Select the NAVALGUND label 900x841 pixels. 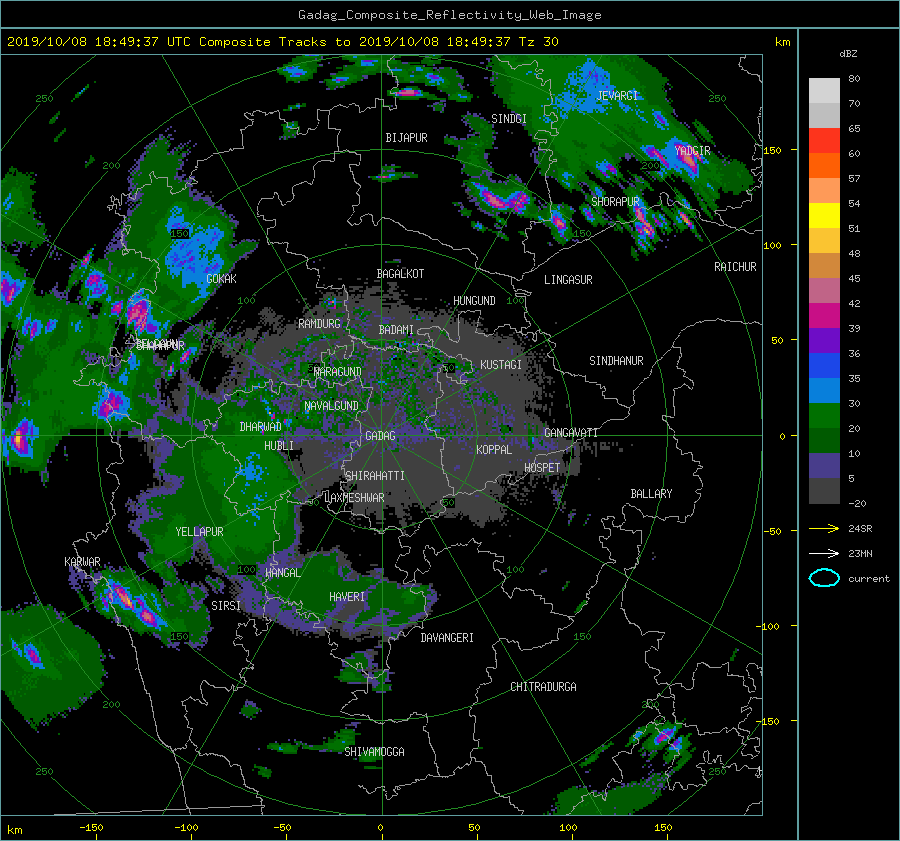[x=331, y=406]
